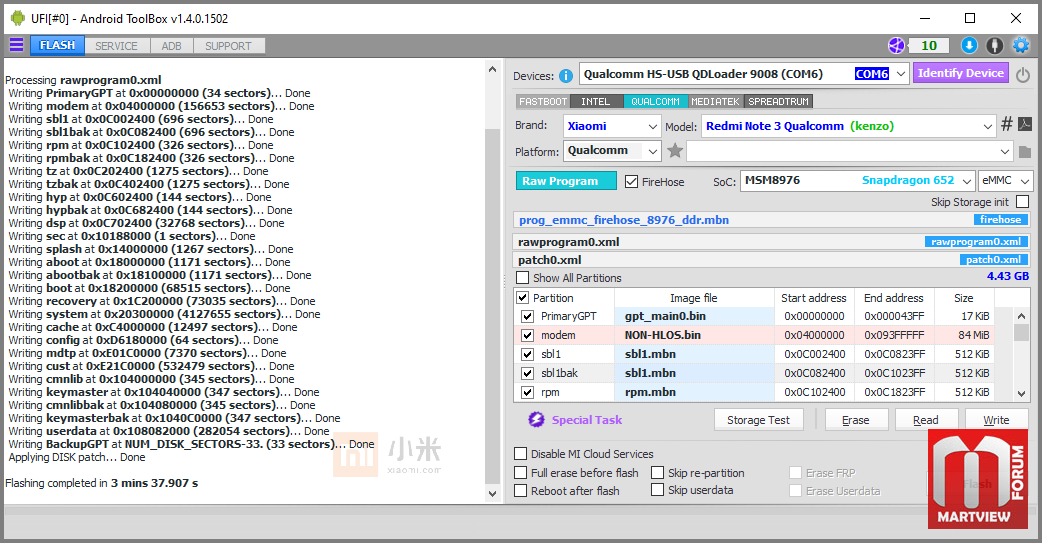1042x543 pixels.
Task: Click the dark info circle icon in the toolbar
Action: [x=994, y=45]
